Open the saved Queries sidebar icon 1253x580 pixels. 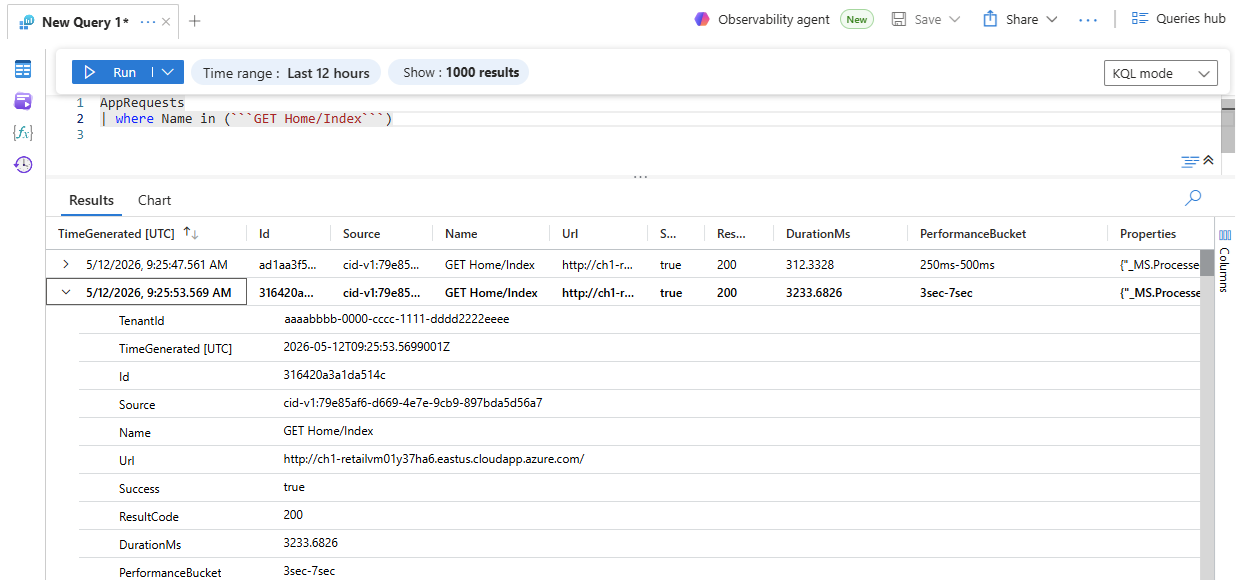click(23, 101)
